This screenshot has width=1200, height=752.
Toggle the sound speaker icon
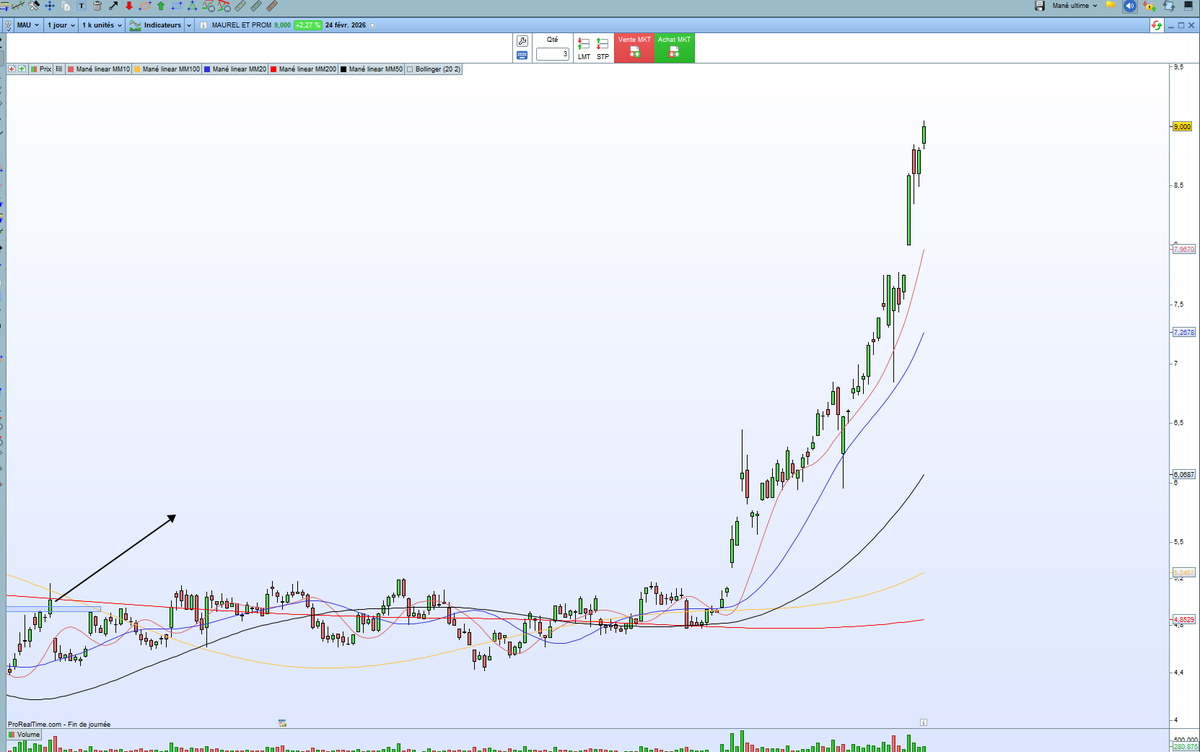tap(1130, 6)
